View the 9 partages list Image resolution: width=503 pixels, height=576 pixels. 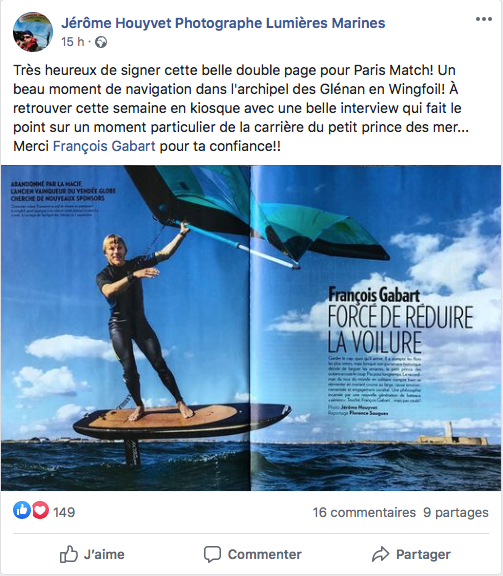[456, 512]
